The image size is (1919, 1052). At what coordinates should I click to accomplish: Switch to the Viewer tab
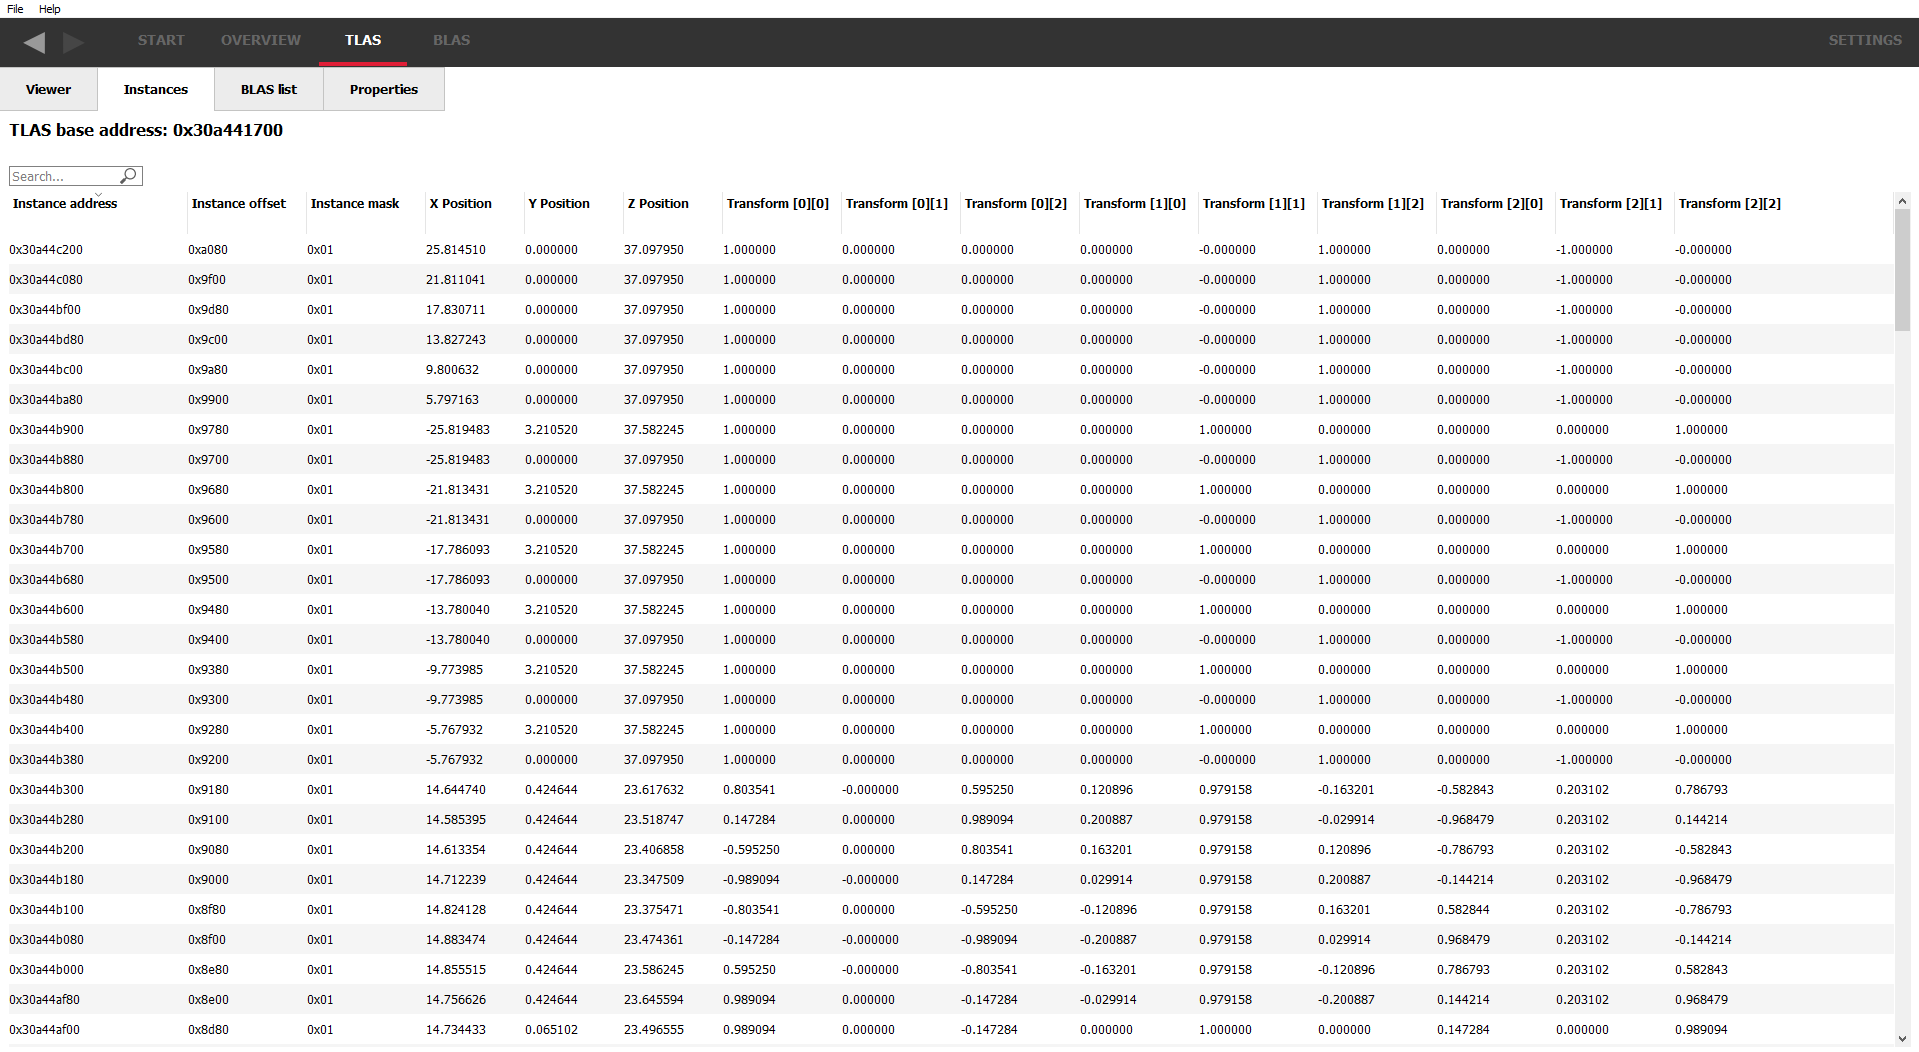(x=48, y=89)
